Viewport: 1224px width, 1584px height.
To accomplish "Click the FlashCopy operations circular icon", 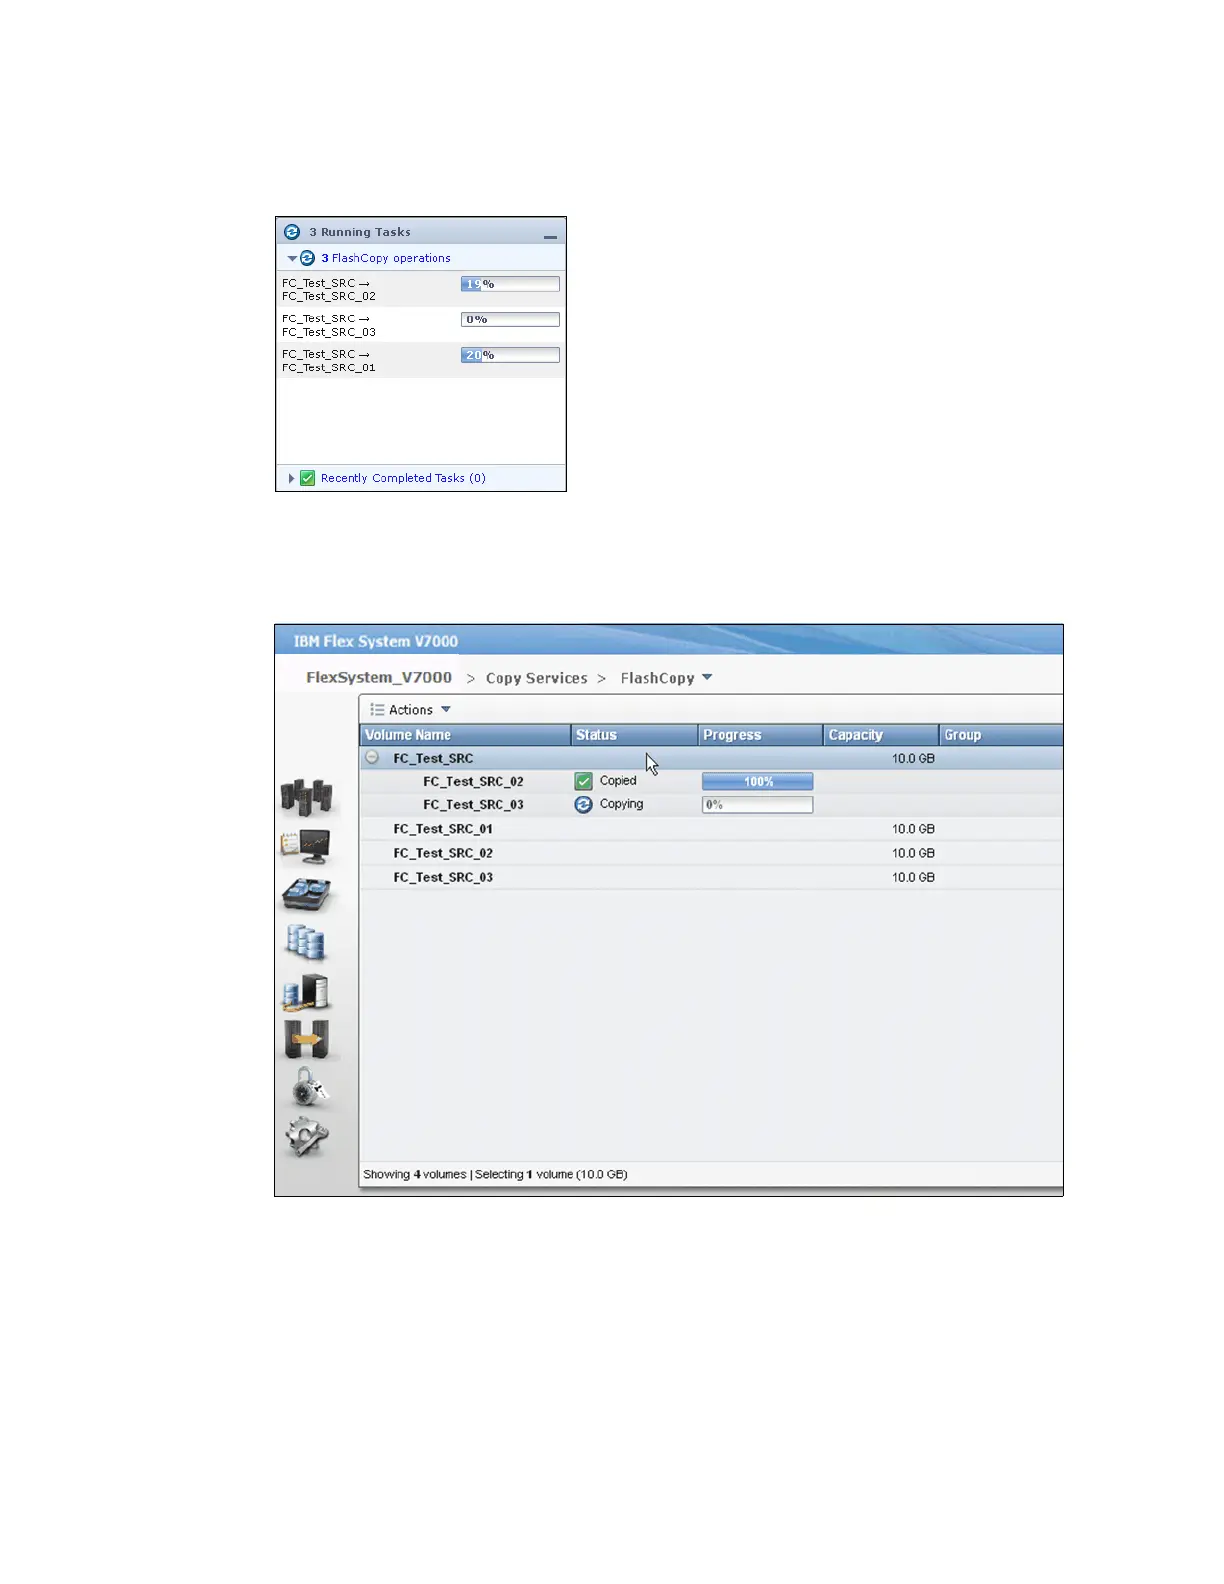I will point(308,258).
